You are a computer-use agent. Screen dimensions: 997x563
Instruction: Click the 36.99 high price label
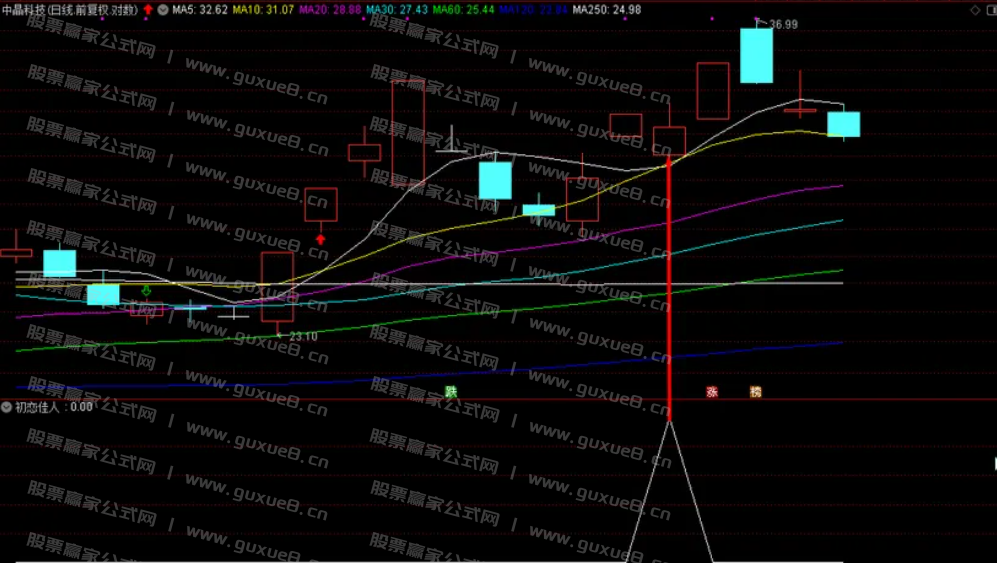(784, 25)
